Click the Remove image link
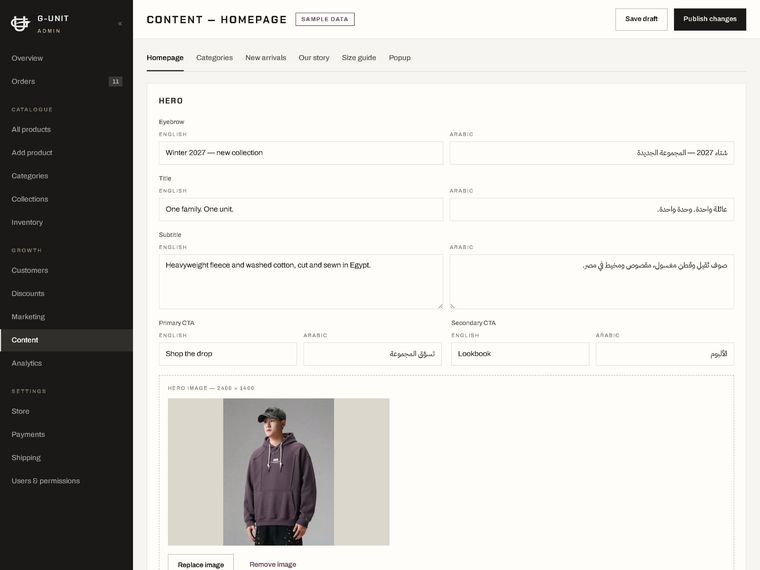The height and width of the screenshot is (570, 760). [272, 565]
